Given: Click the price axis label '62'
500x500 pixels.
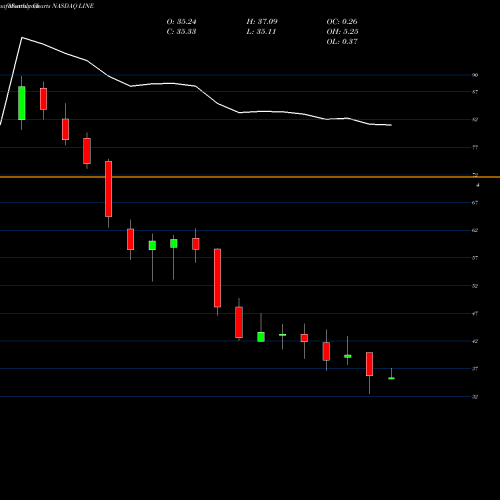Looking at the screenshot, I should coord(475,230).
